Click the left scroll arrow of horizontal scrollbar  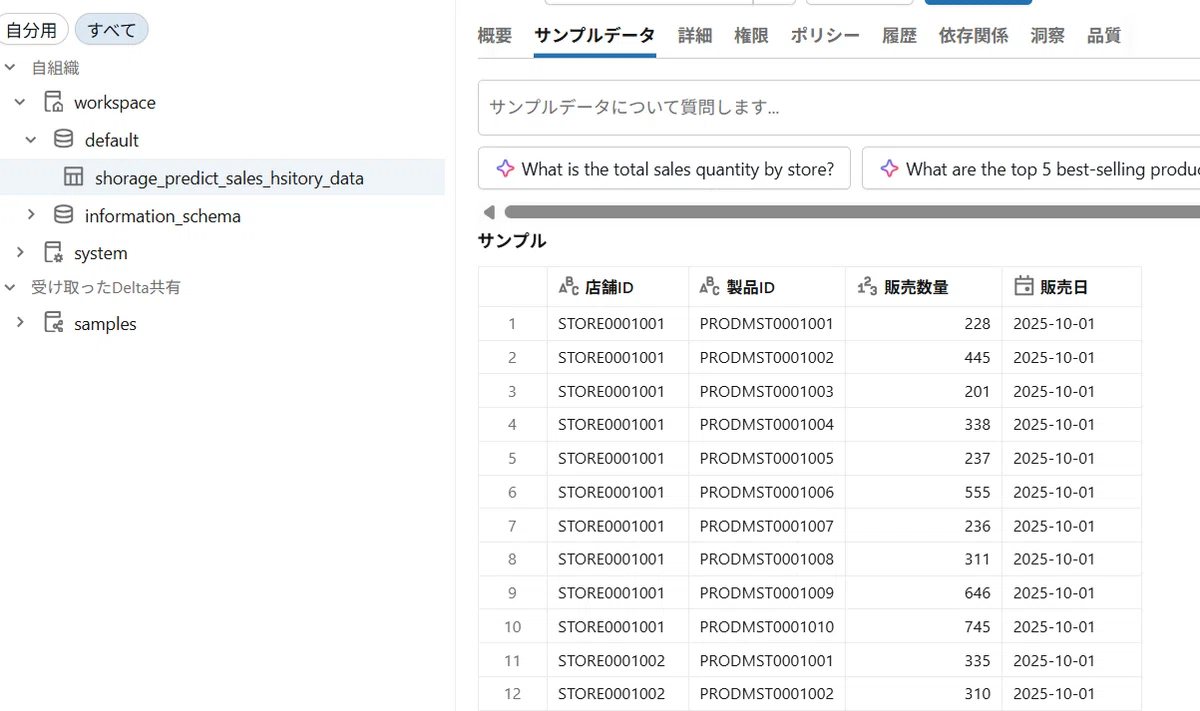488,212
